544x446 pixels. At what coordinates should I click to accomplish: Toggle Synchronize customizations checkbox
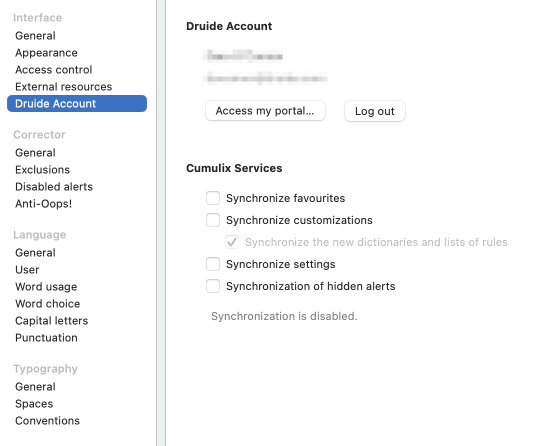tap(213, 220)
